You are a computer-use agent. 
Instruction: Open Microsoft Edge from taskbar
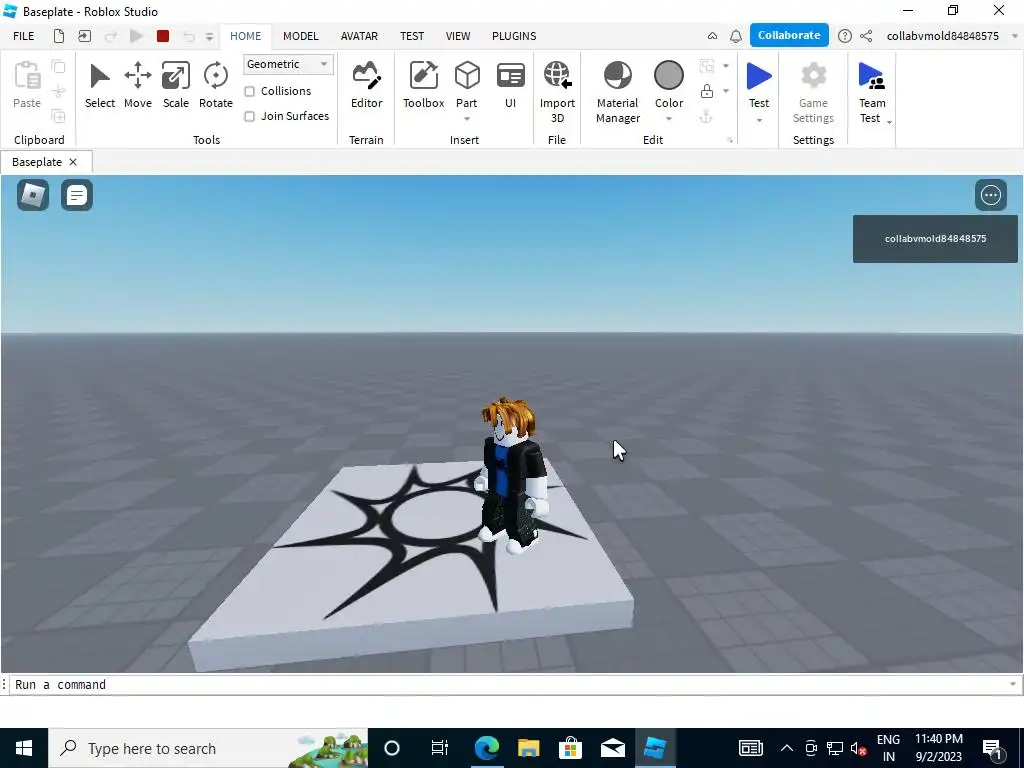pyautogui.click(x=487, y=748)
